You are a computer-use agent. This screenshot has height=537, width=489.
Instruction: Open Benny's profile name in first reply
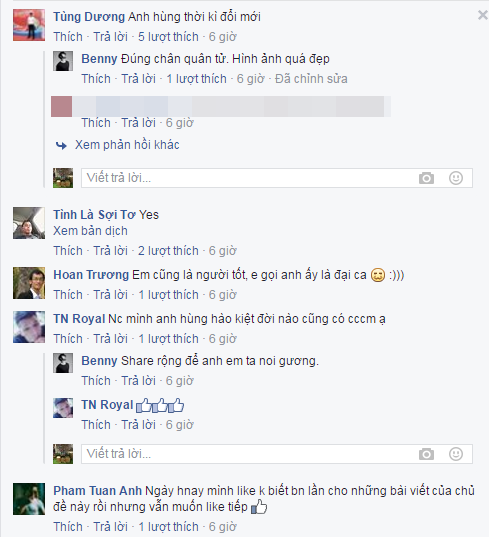99,59
